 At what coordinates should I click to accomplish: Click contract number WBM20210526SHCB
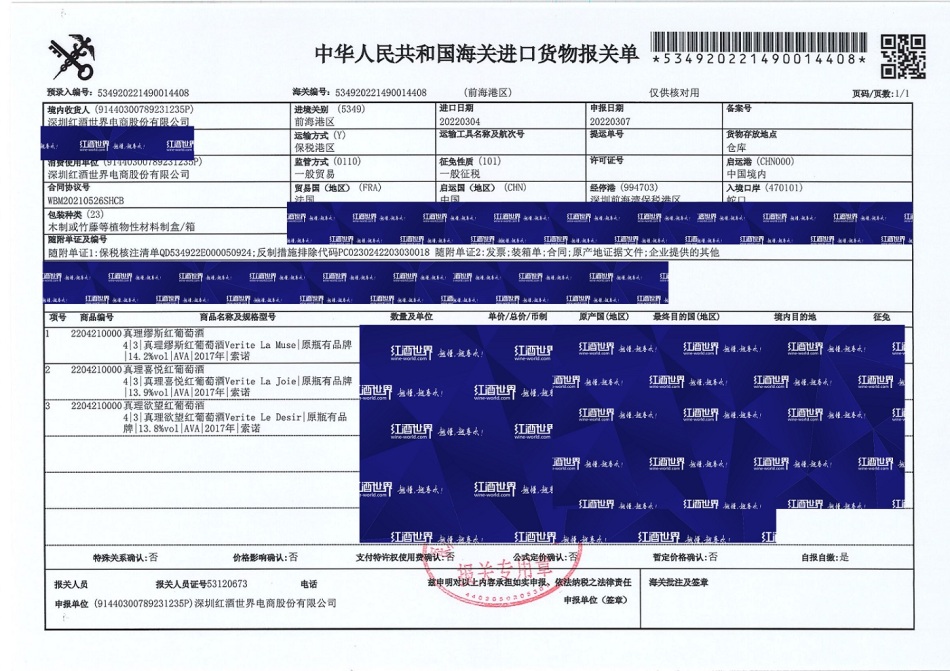(x=85, y=200)
